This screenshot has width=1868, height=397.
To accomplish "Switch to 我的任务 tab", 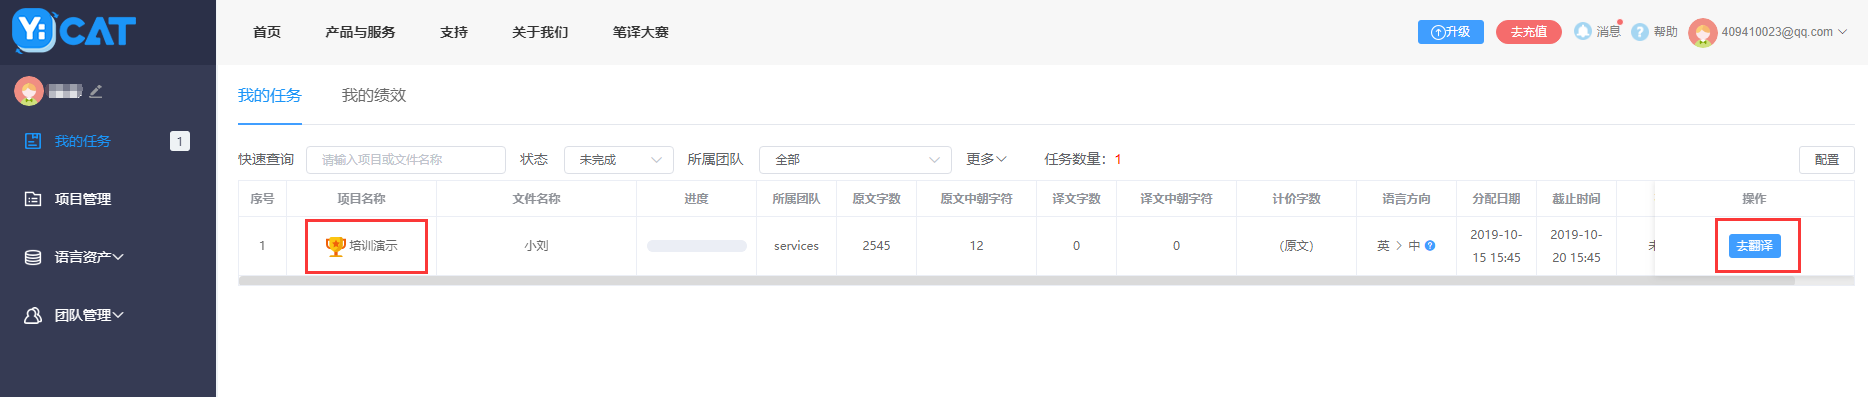I will point(270,95).
